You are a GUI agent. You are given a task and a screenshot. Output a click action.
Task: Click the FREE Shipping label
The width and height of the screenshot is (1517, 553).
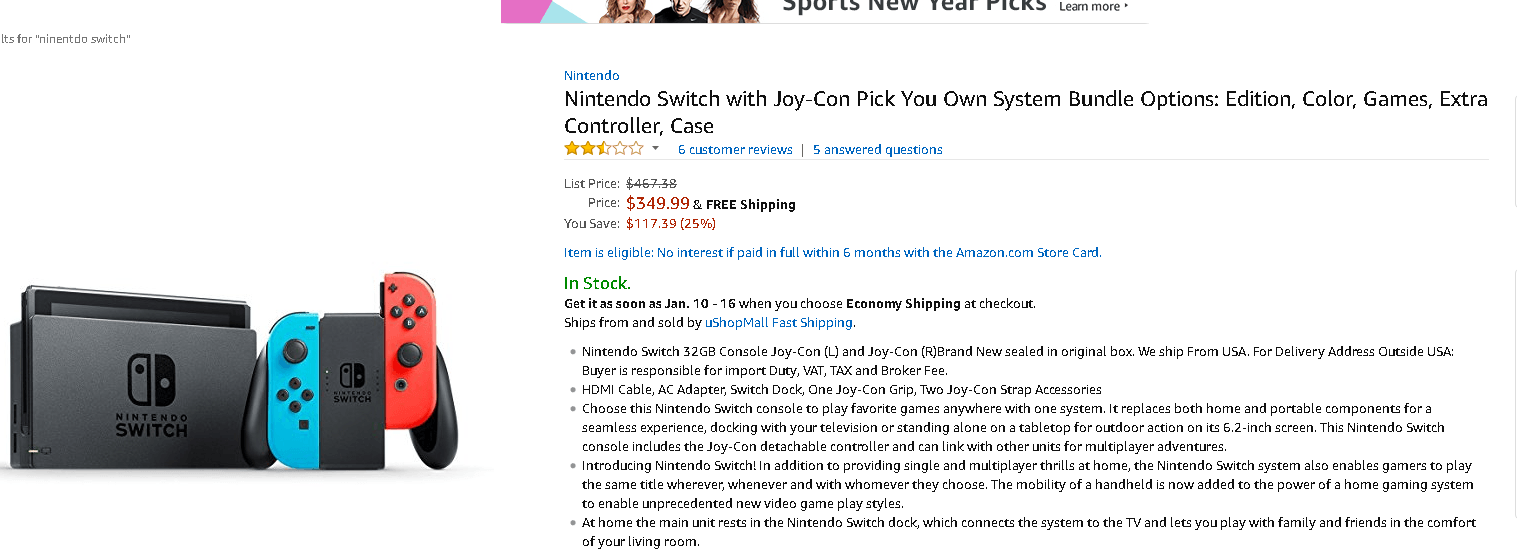(750, 204)
